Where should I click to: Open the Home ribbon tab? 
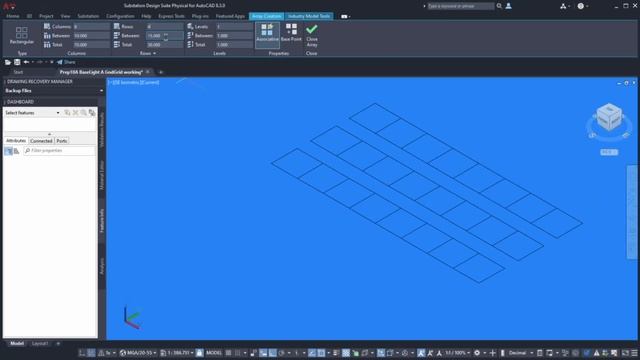[13, 16]
